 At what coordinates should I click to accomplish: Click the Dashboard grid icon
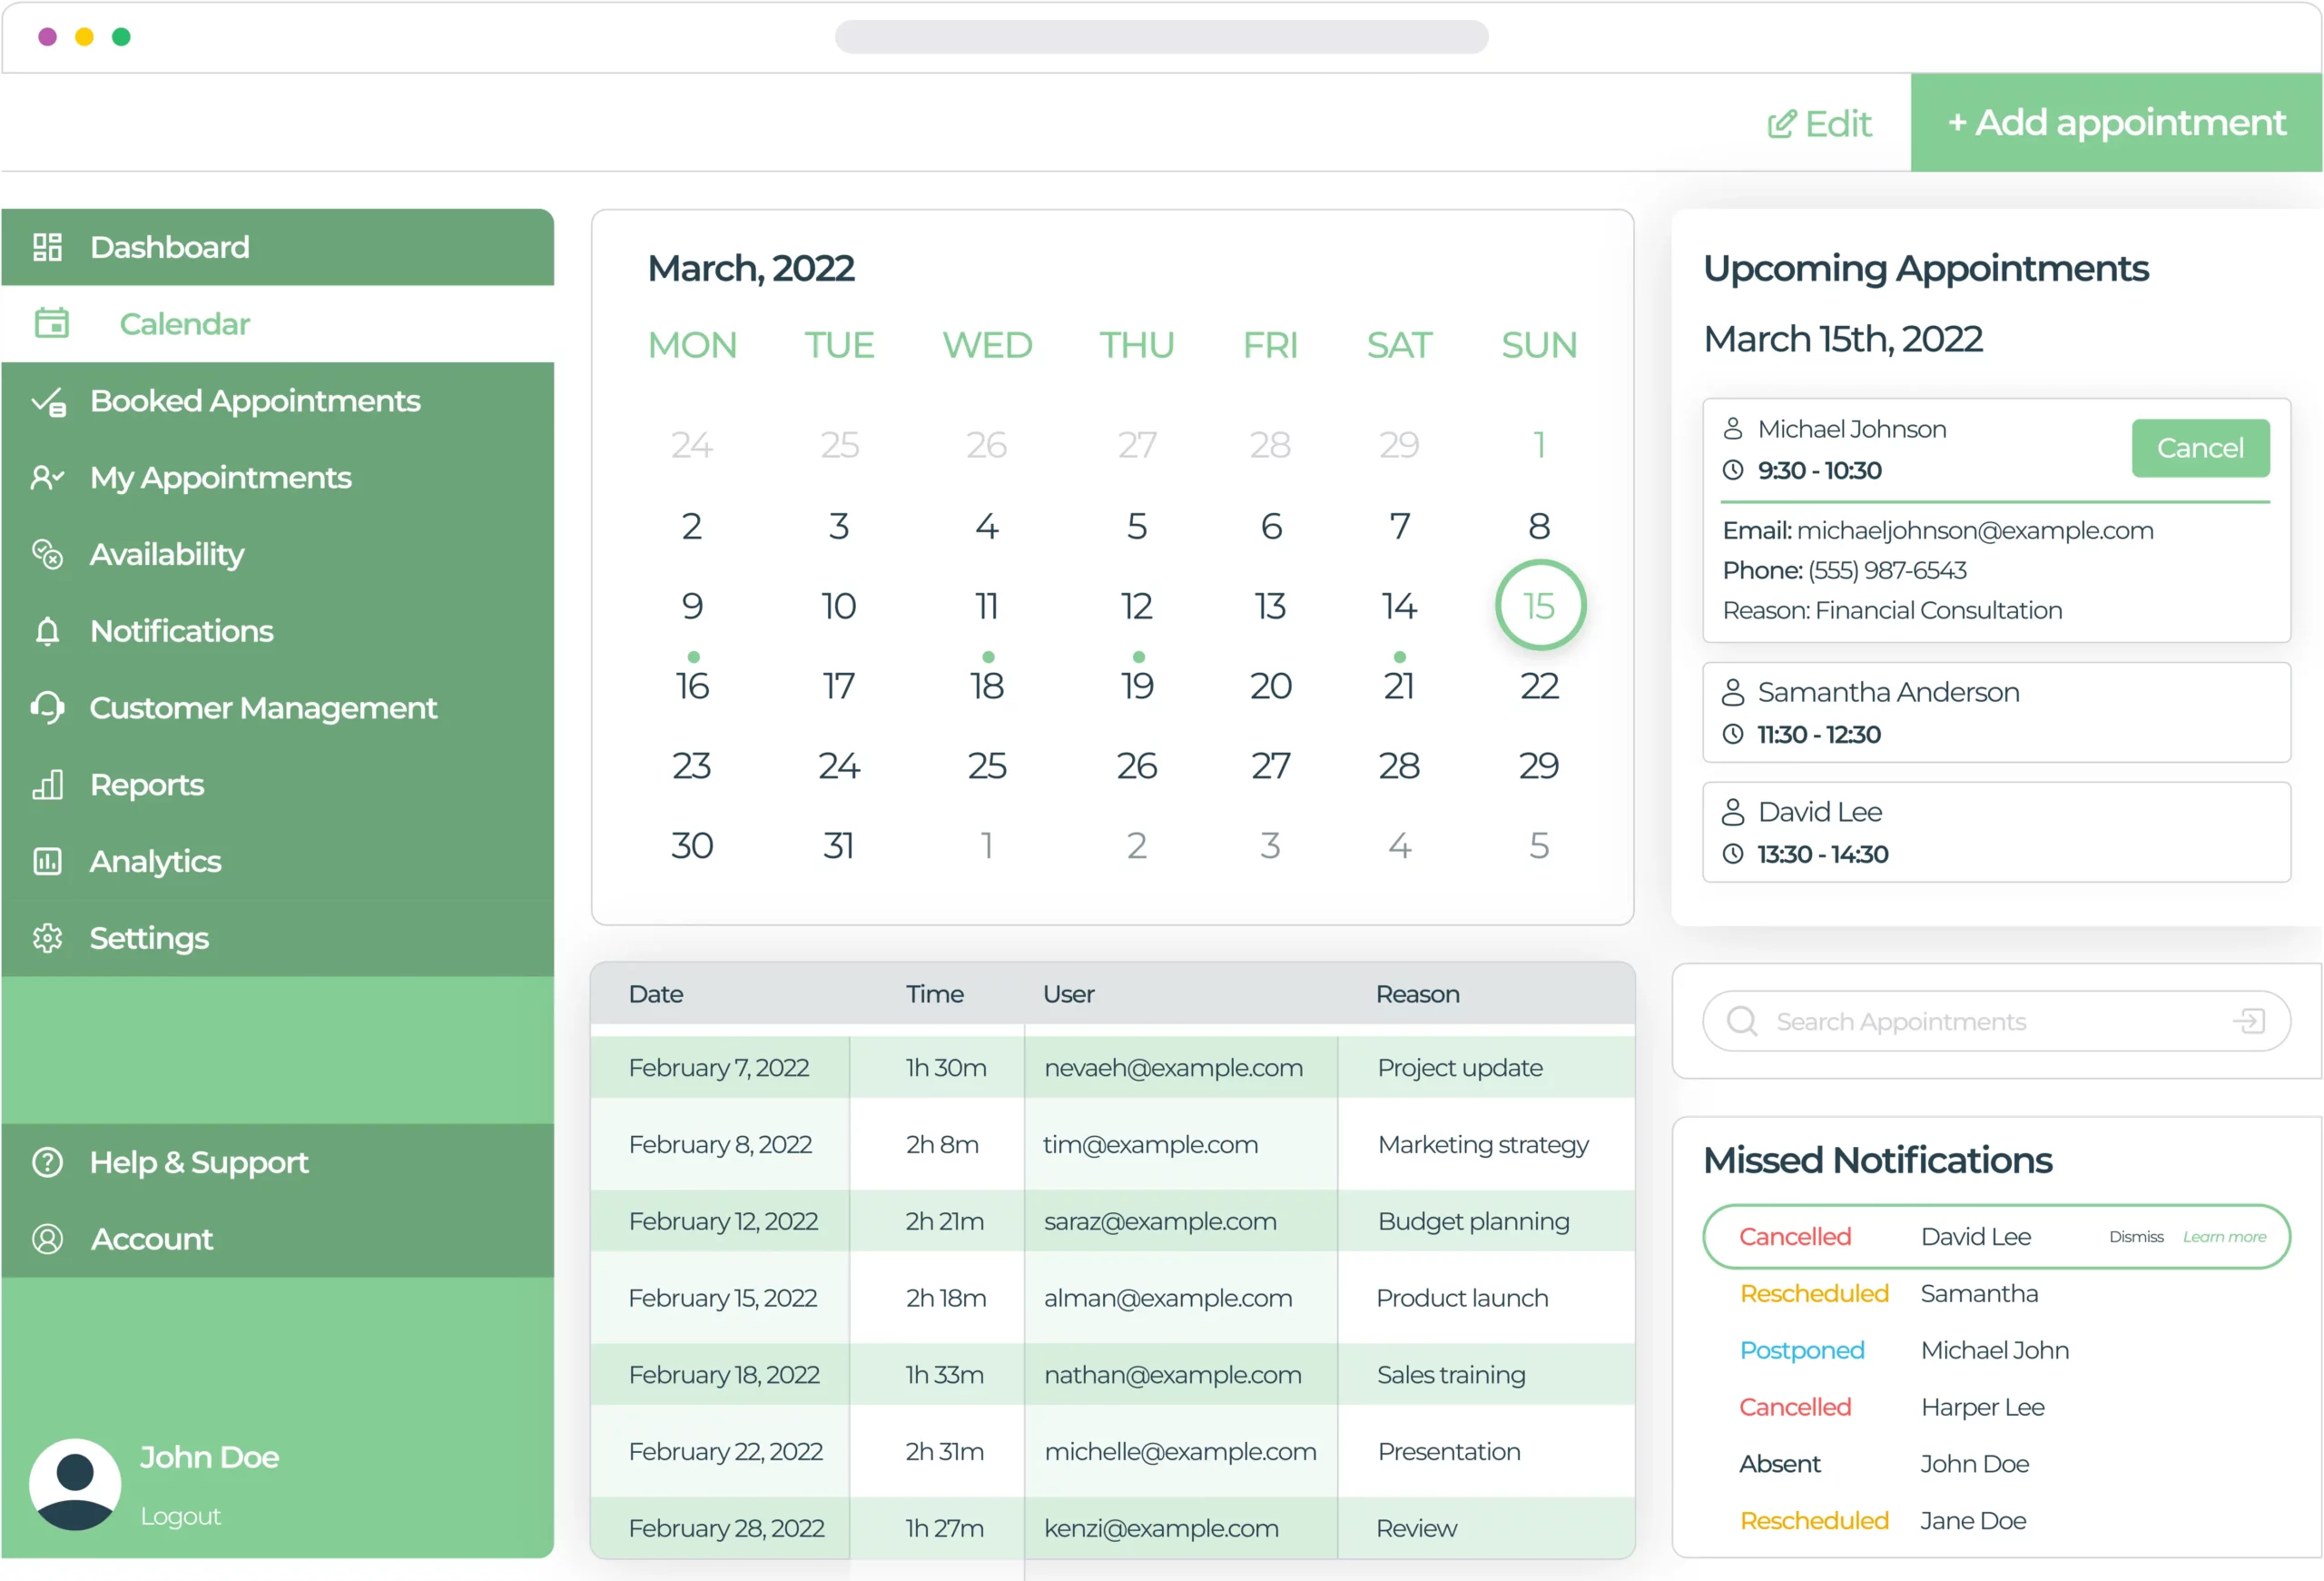click(47, 246)
